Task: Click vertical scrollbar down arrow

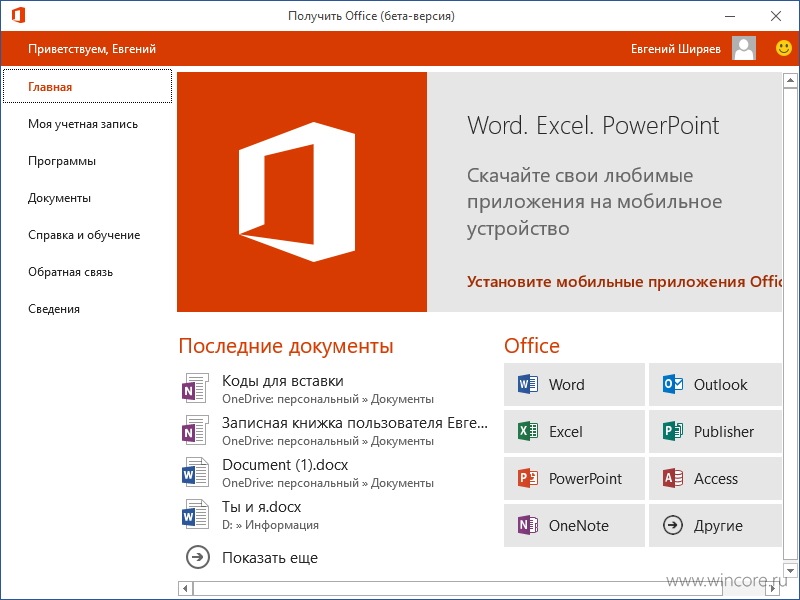Action: click(790, 570)
